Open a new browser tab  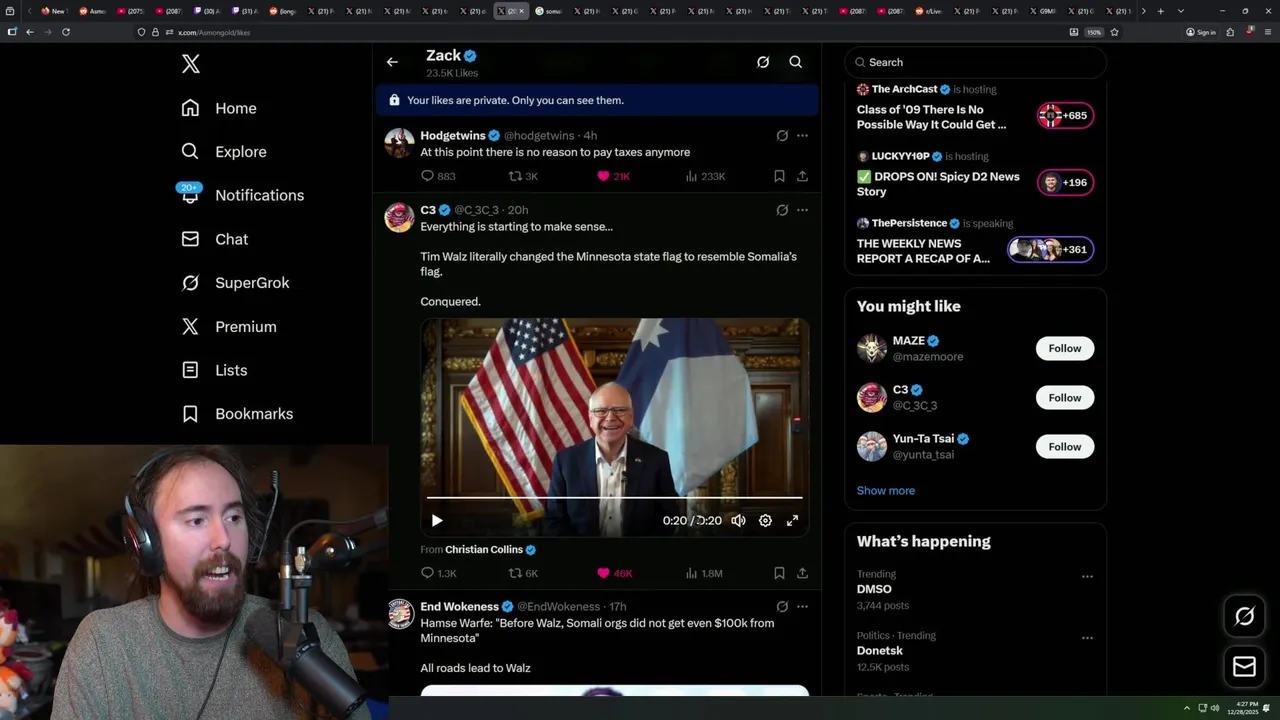pos(1160,11)
